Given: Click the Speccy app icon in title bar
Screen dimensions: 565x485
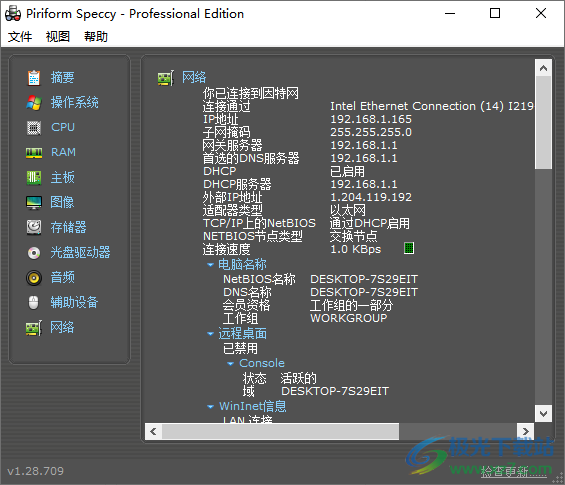Looking at the screenshot, I should [13, 13].
